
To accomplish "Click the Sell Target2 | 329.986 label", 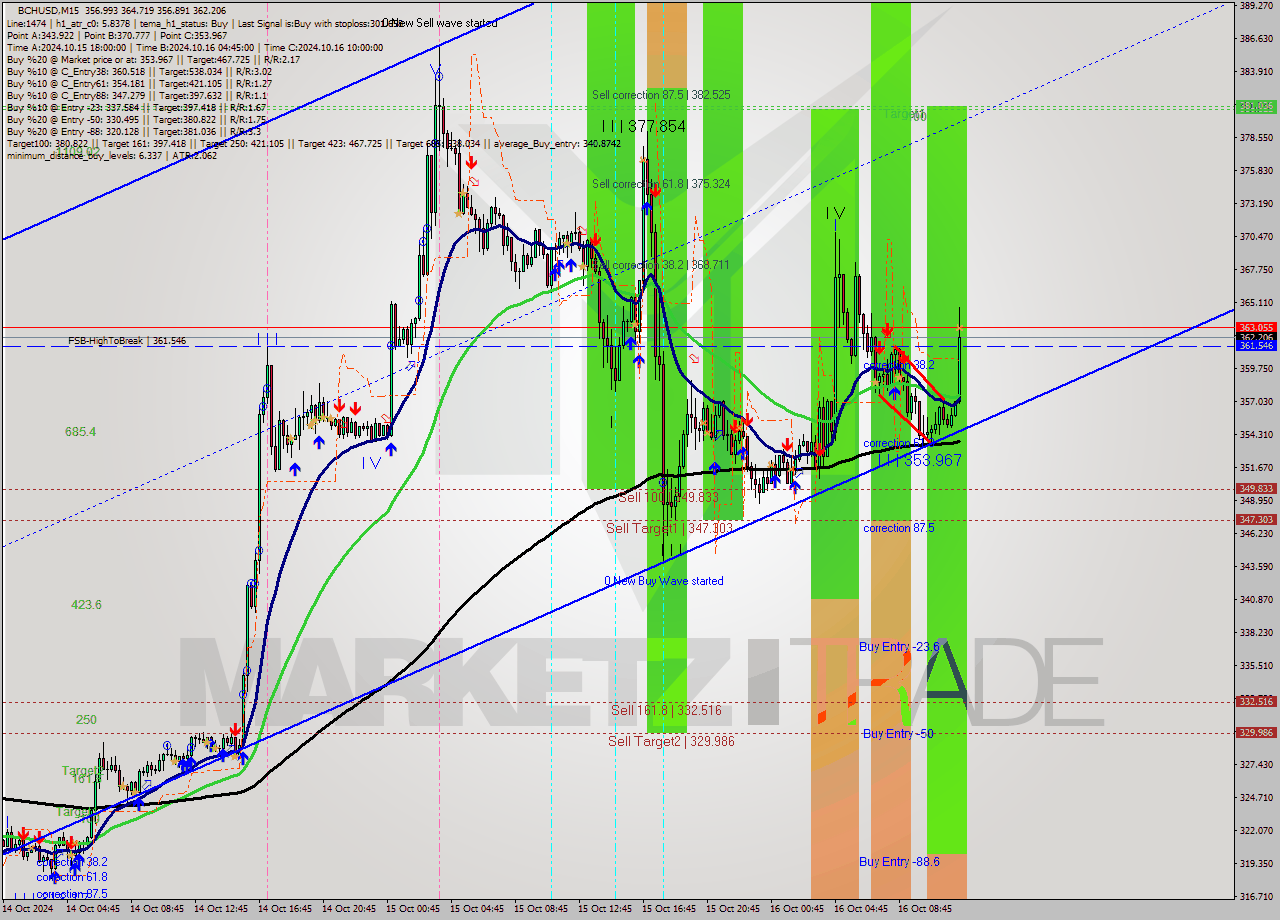I will (672, 741).
